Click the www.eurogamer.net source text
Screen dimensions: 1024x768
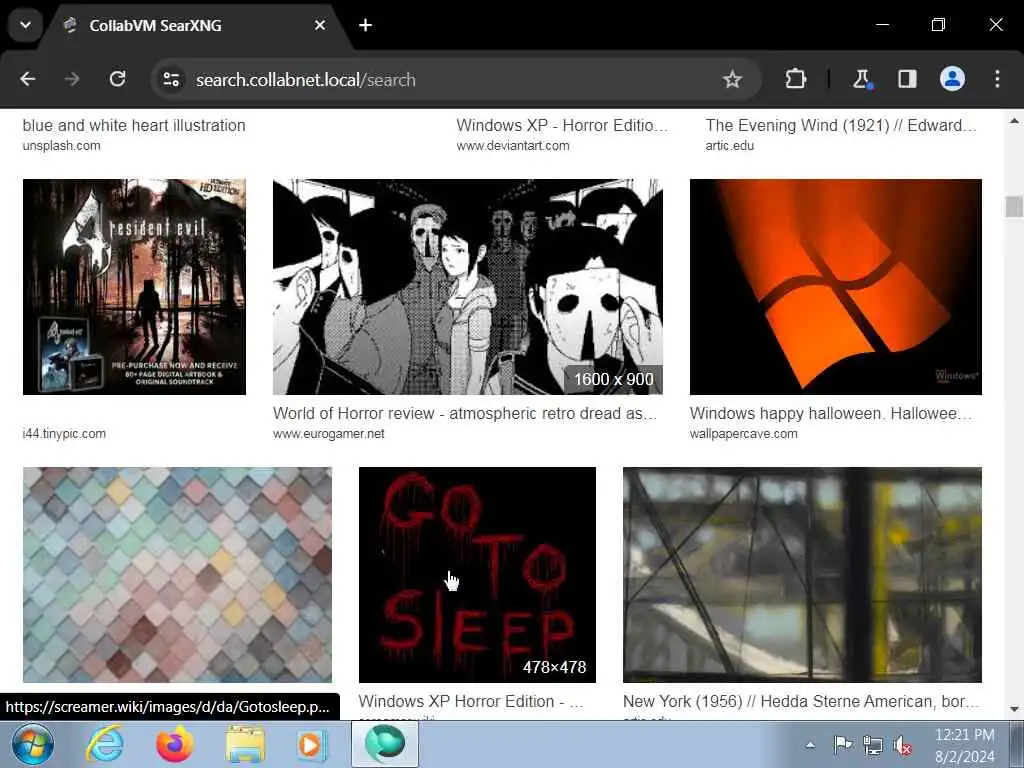(x=328, y=434)
